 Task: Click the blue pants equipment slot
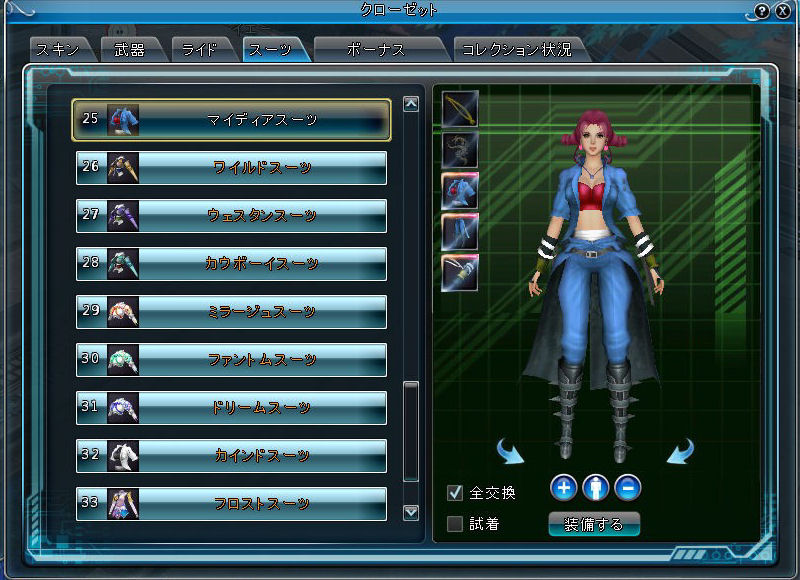(x=460, y=232)
